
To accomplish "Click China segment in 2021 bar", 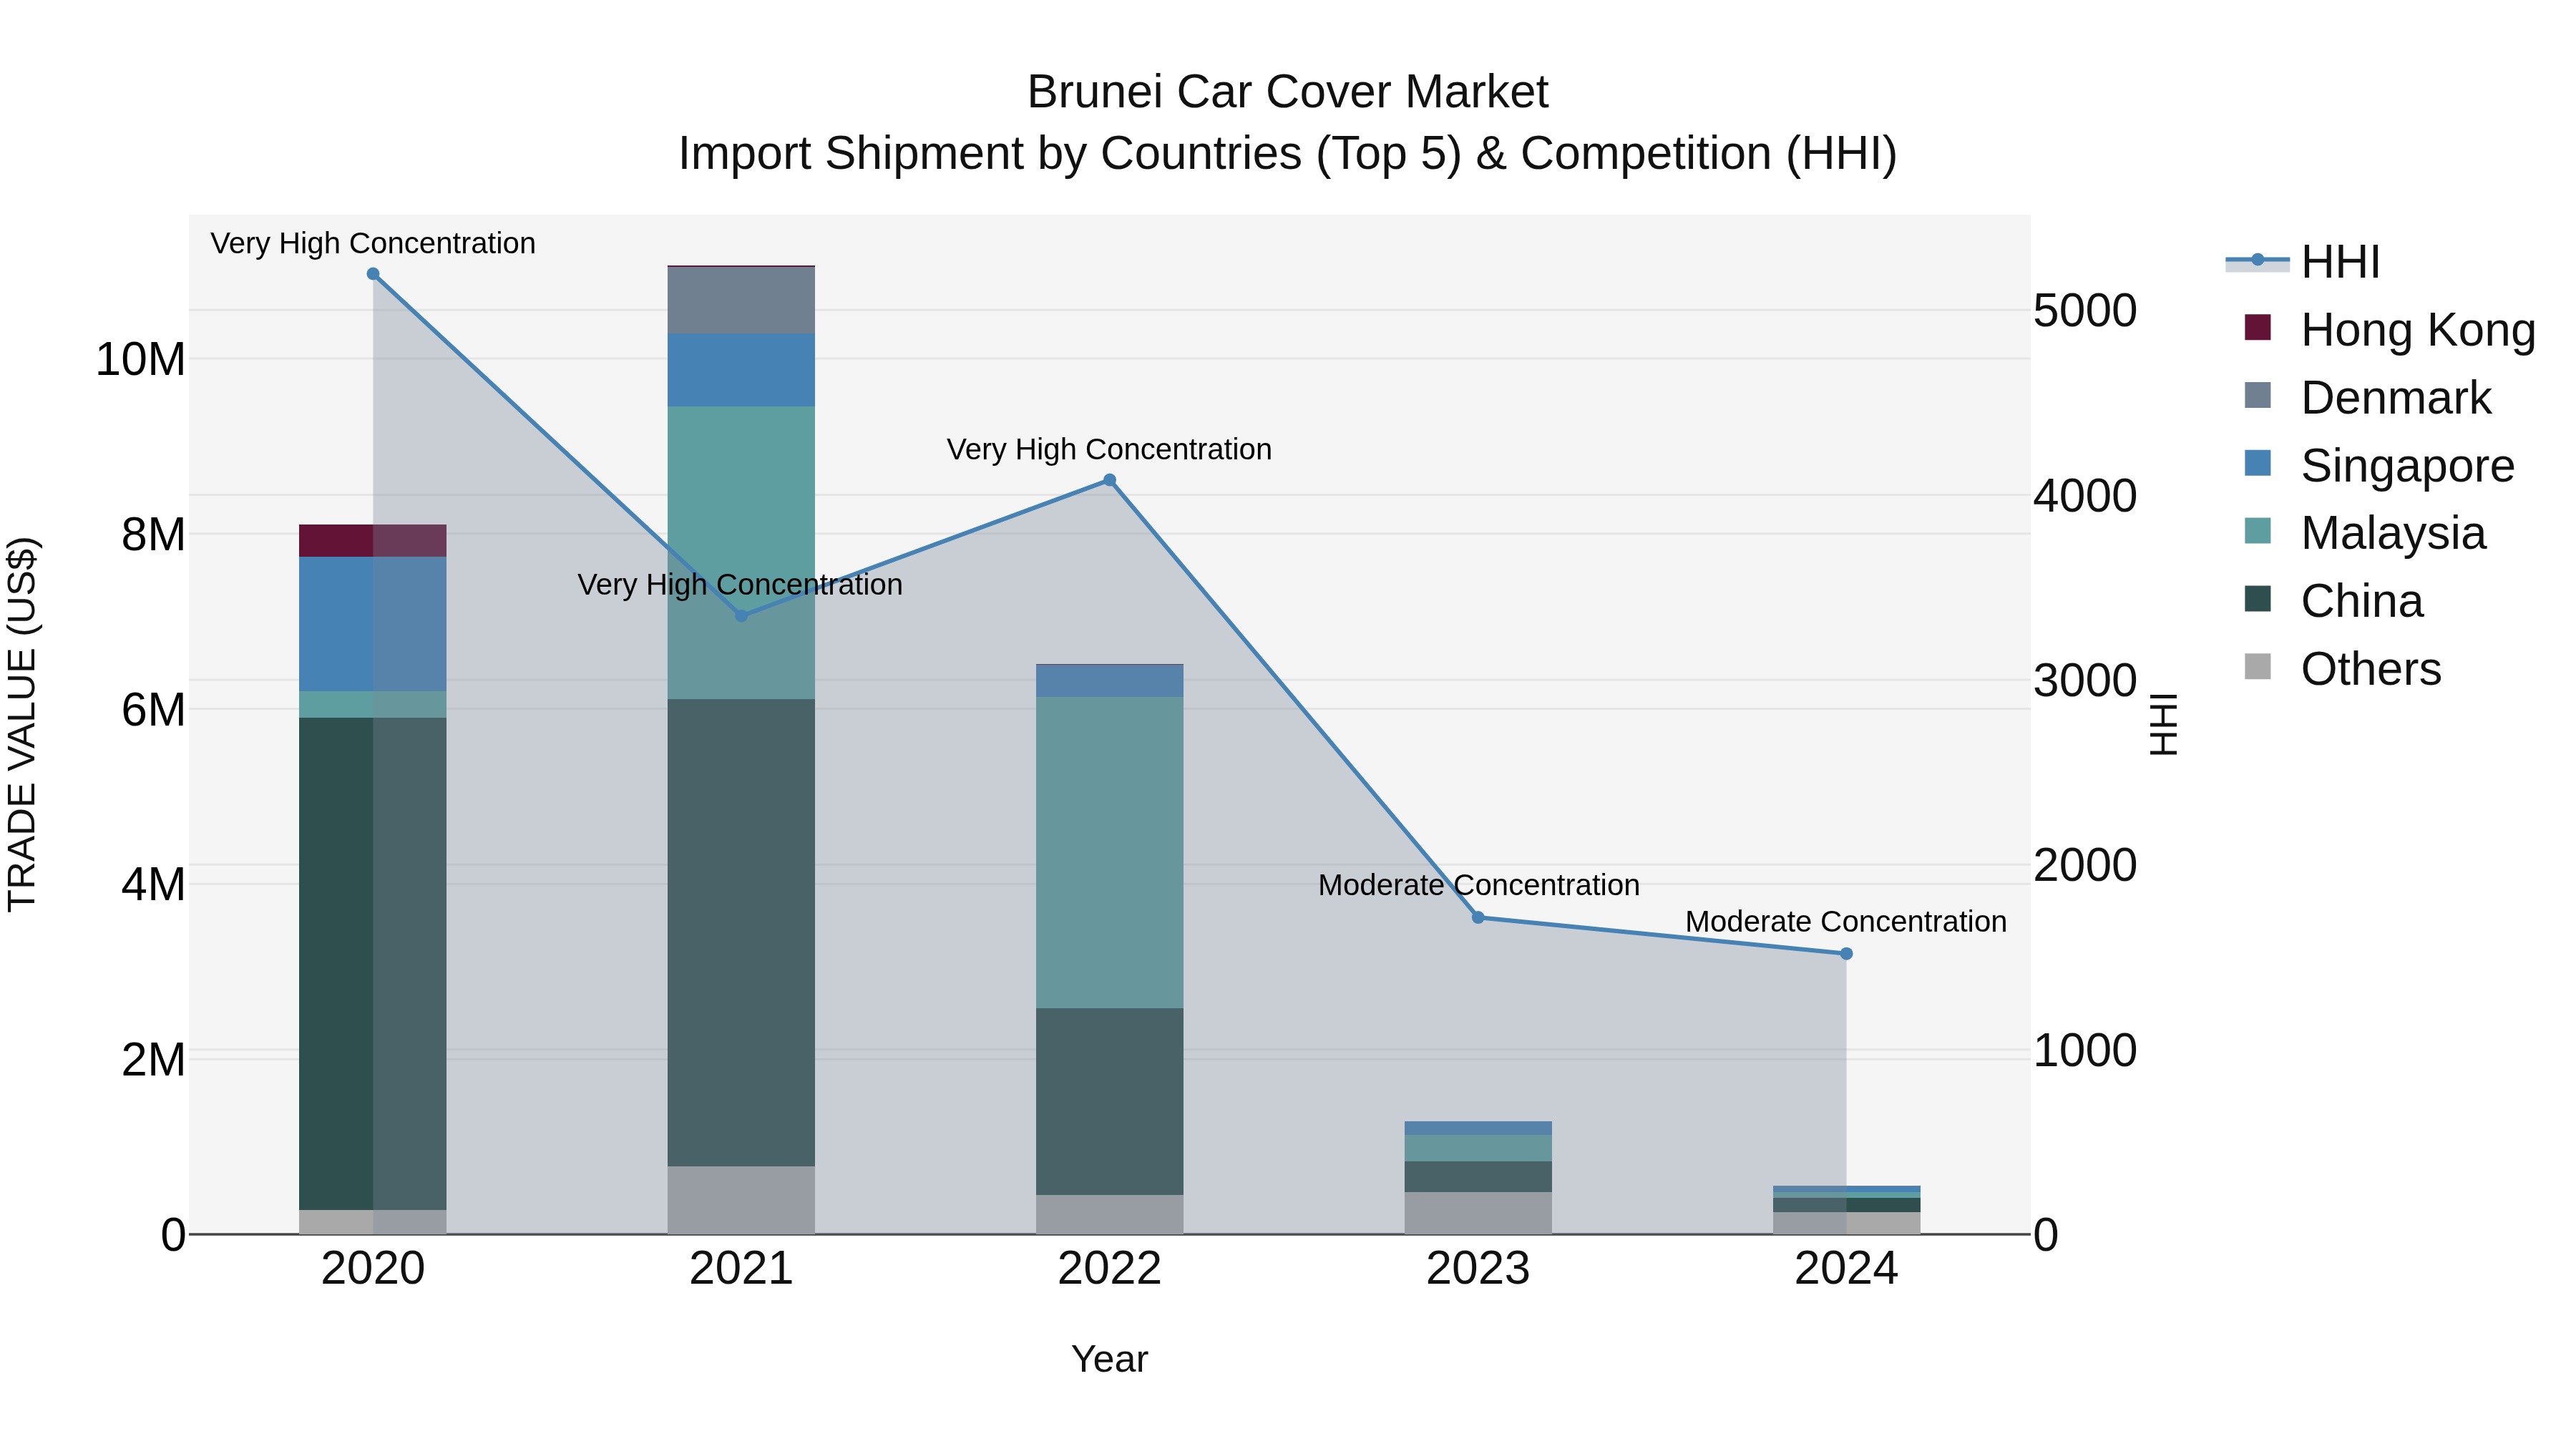I will click(x=741, y=933).
